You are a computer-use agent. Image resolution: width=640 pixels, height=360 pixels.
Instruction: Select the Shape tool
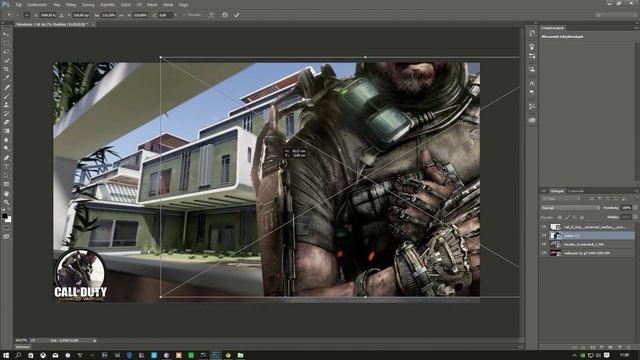coord(6,184)
